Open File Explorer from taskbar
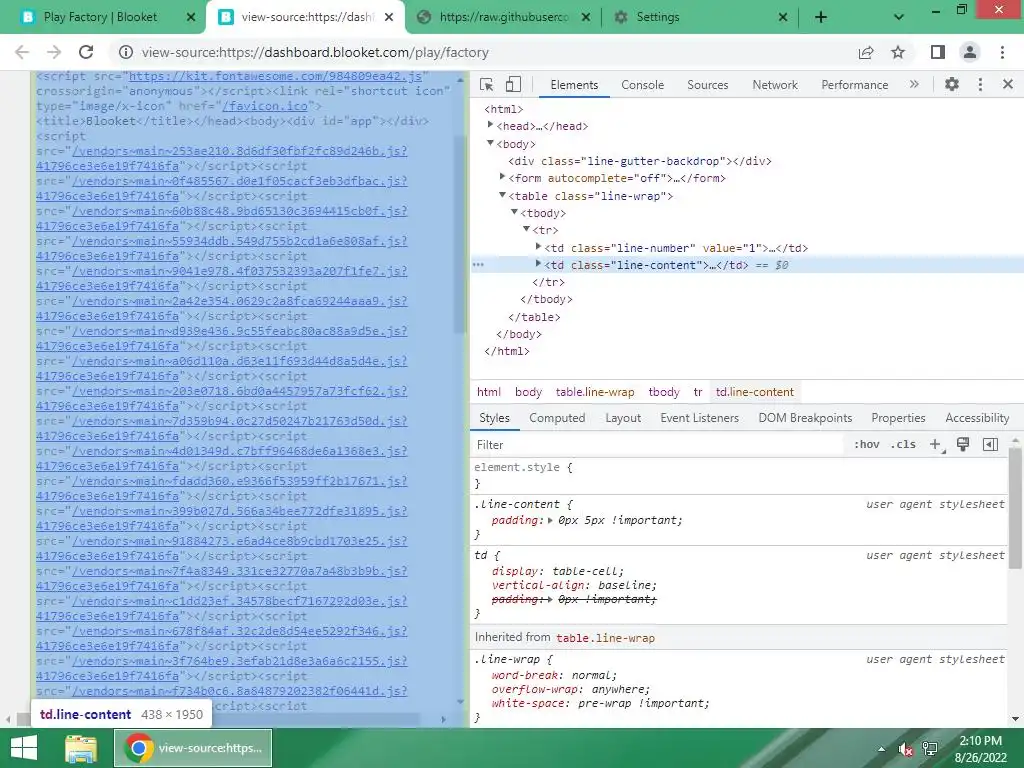Image resolution: width=1024 pixels, height=768 pixels. [x=81, y=748]
